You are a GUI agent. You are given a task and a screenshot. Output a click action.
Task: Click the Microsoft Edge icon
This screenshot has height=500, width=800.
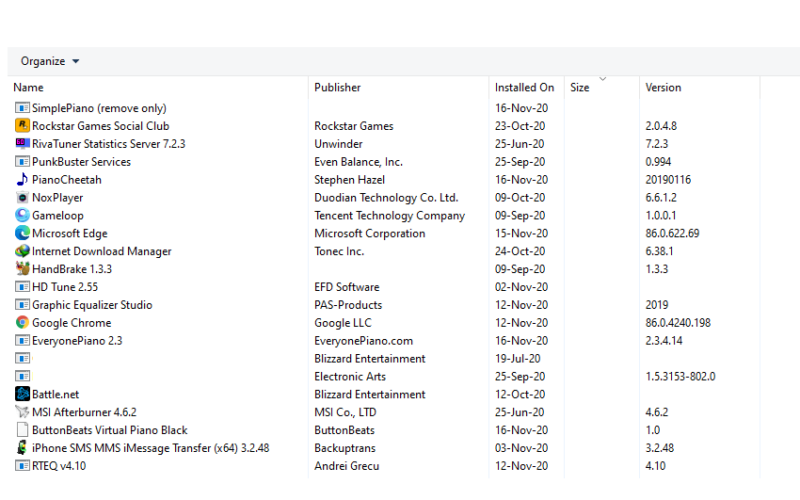click(x=22, y=233)
